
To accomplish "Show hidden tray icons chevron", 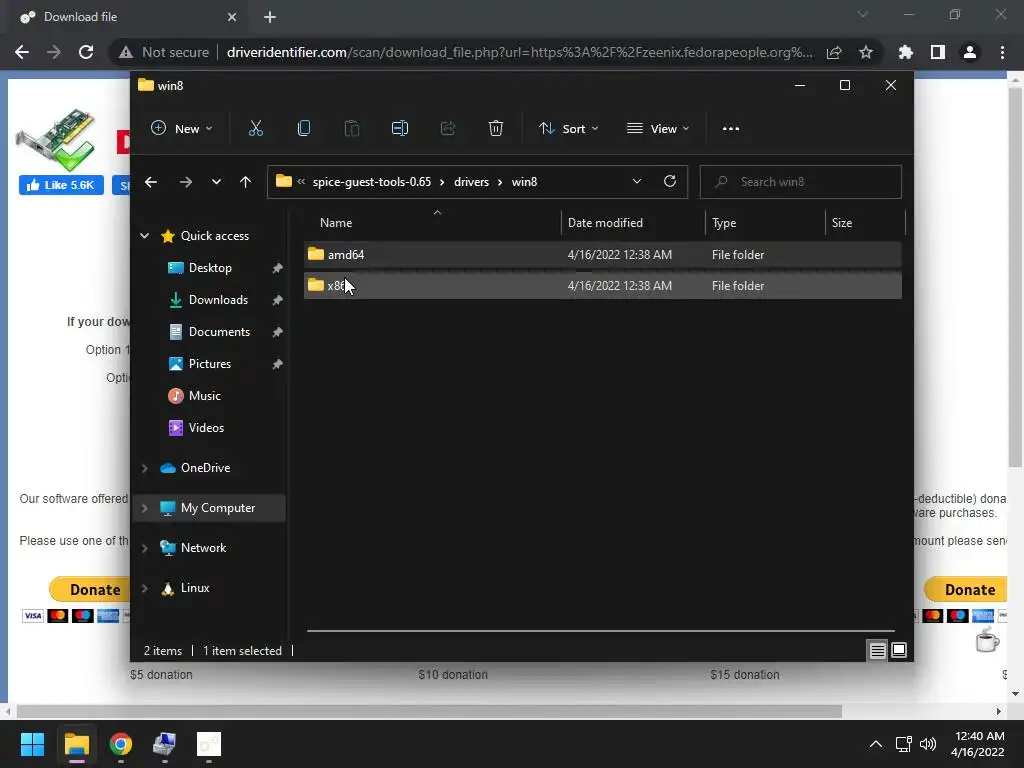I will (x=876, y=744).
